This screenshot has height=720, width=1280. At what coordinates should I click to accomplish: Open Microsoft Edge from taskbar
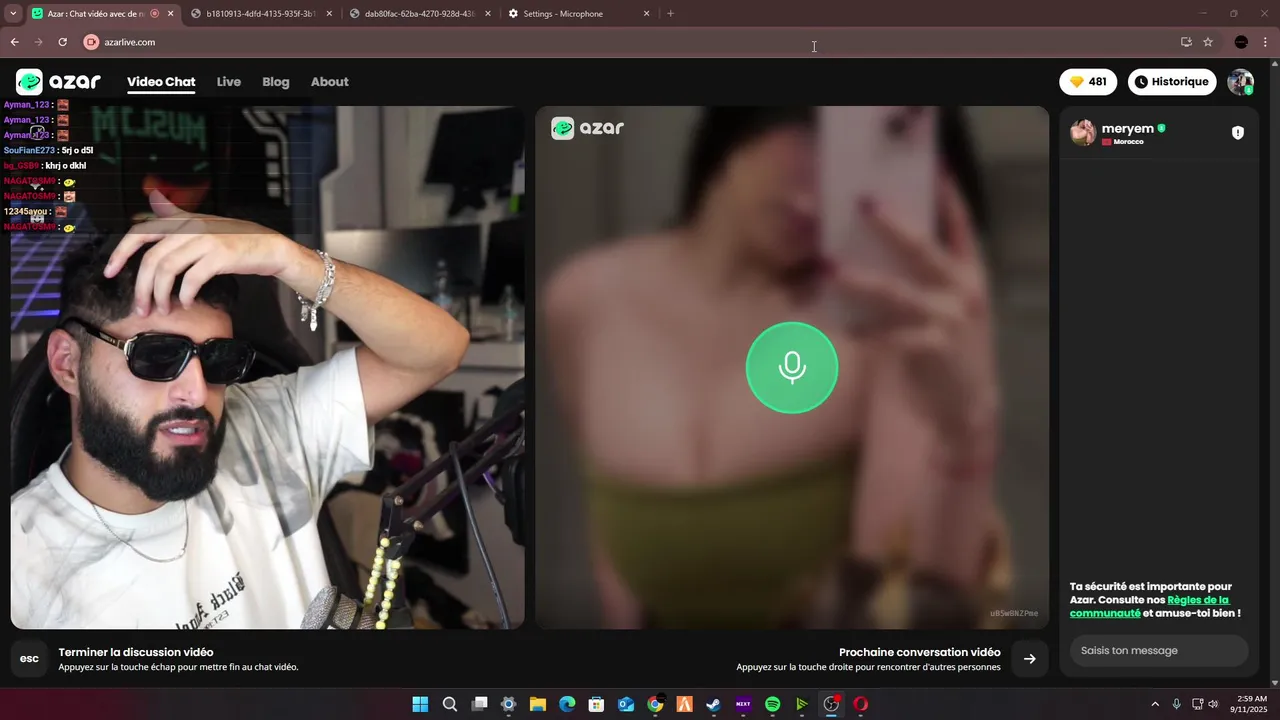pyautogui.click(x=567, y=704)
